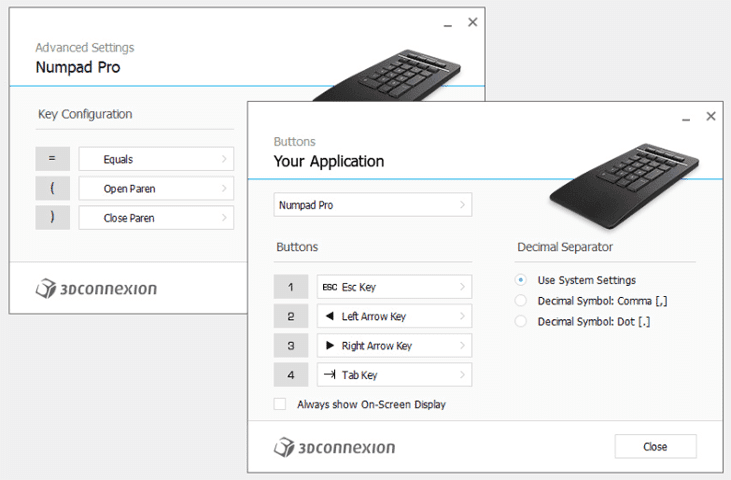Choose Decimal Symbol: Comma option
The width and height of the screenshot is (731, 480).
520,301
